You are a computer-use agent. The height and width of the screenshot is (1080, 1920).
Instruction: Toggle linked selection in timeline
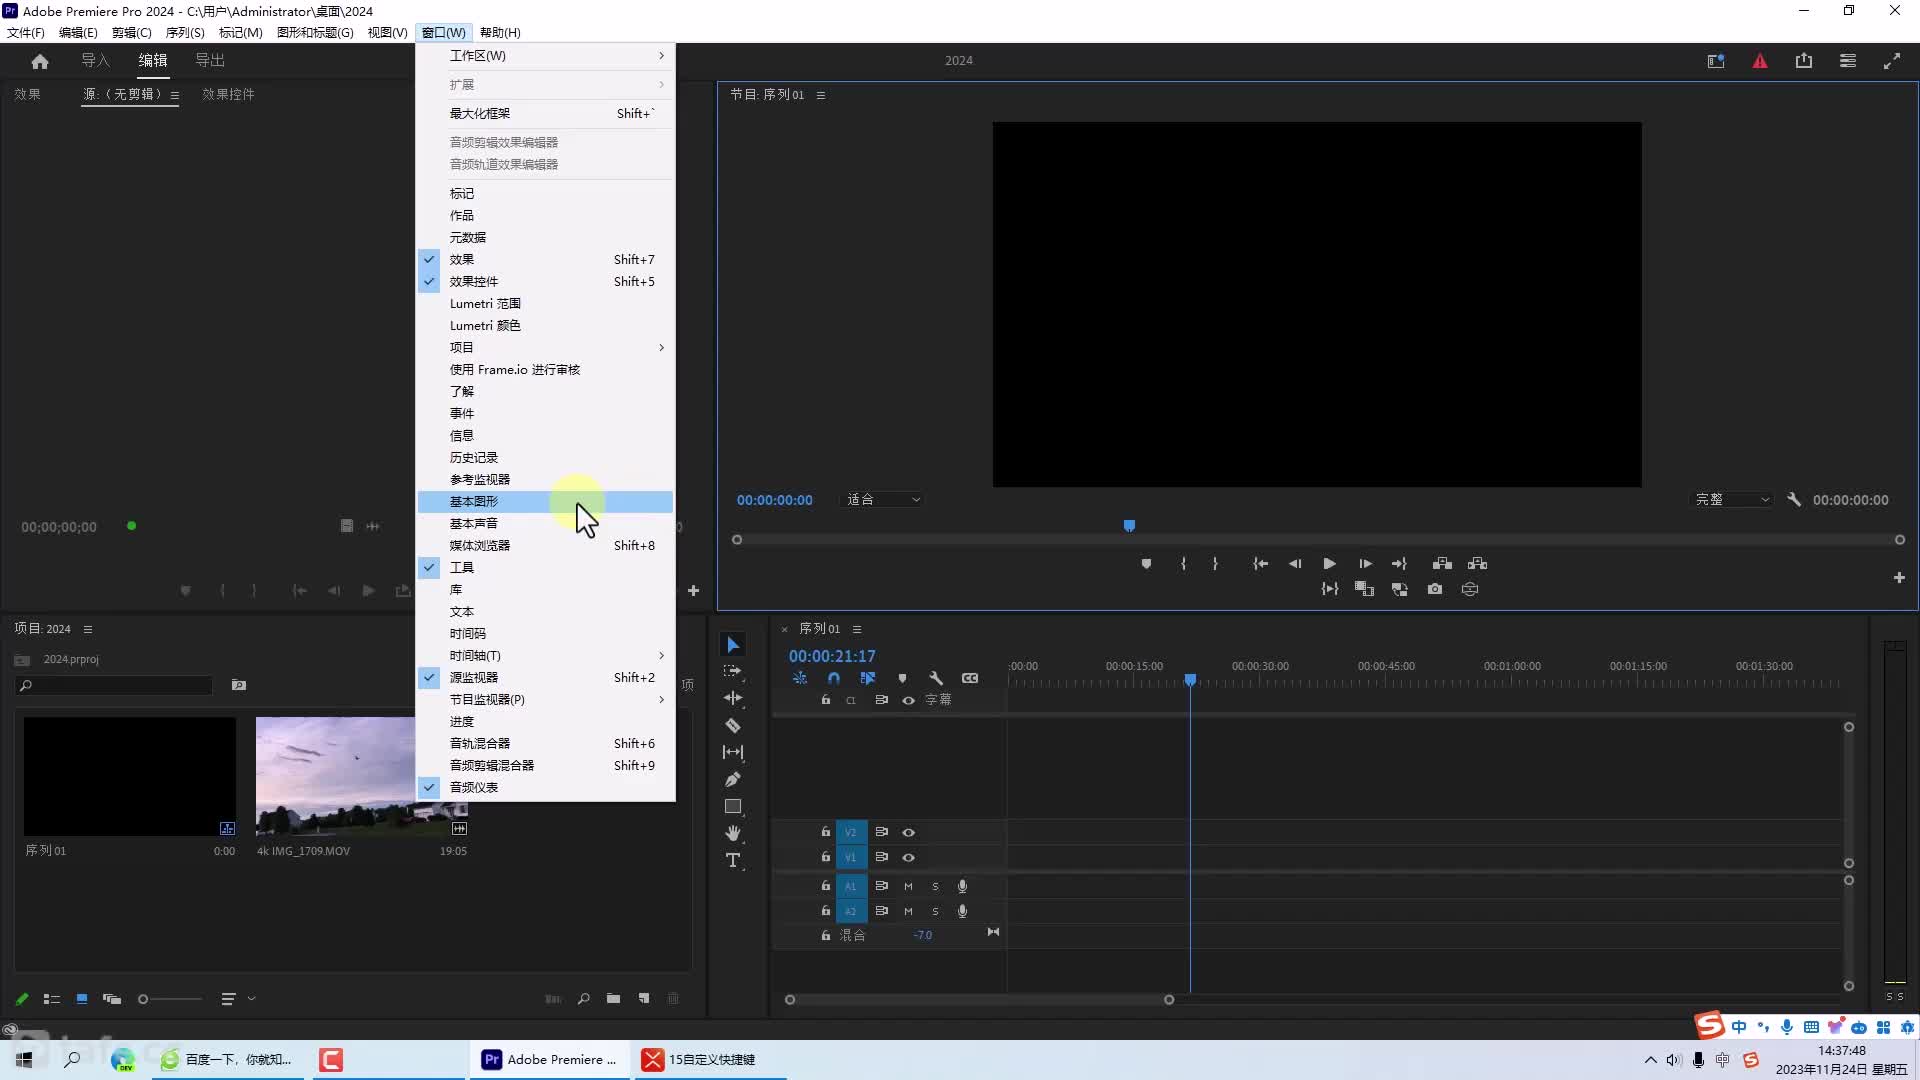pos(868,678)
